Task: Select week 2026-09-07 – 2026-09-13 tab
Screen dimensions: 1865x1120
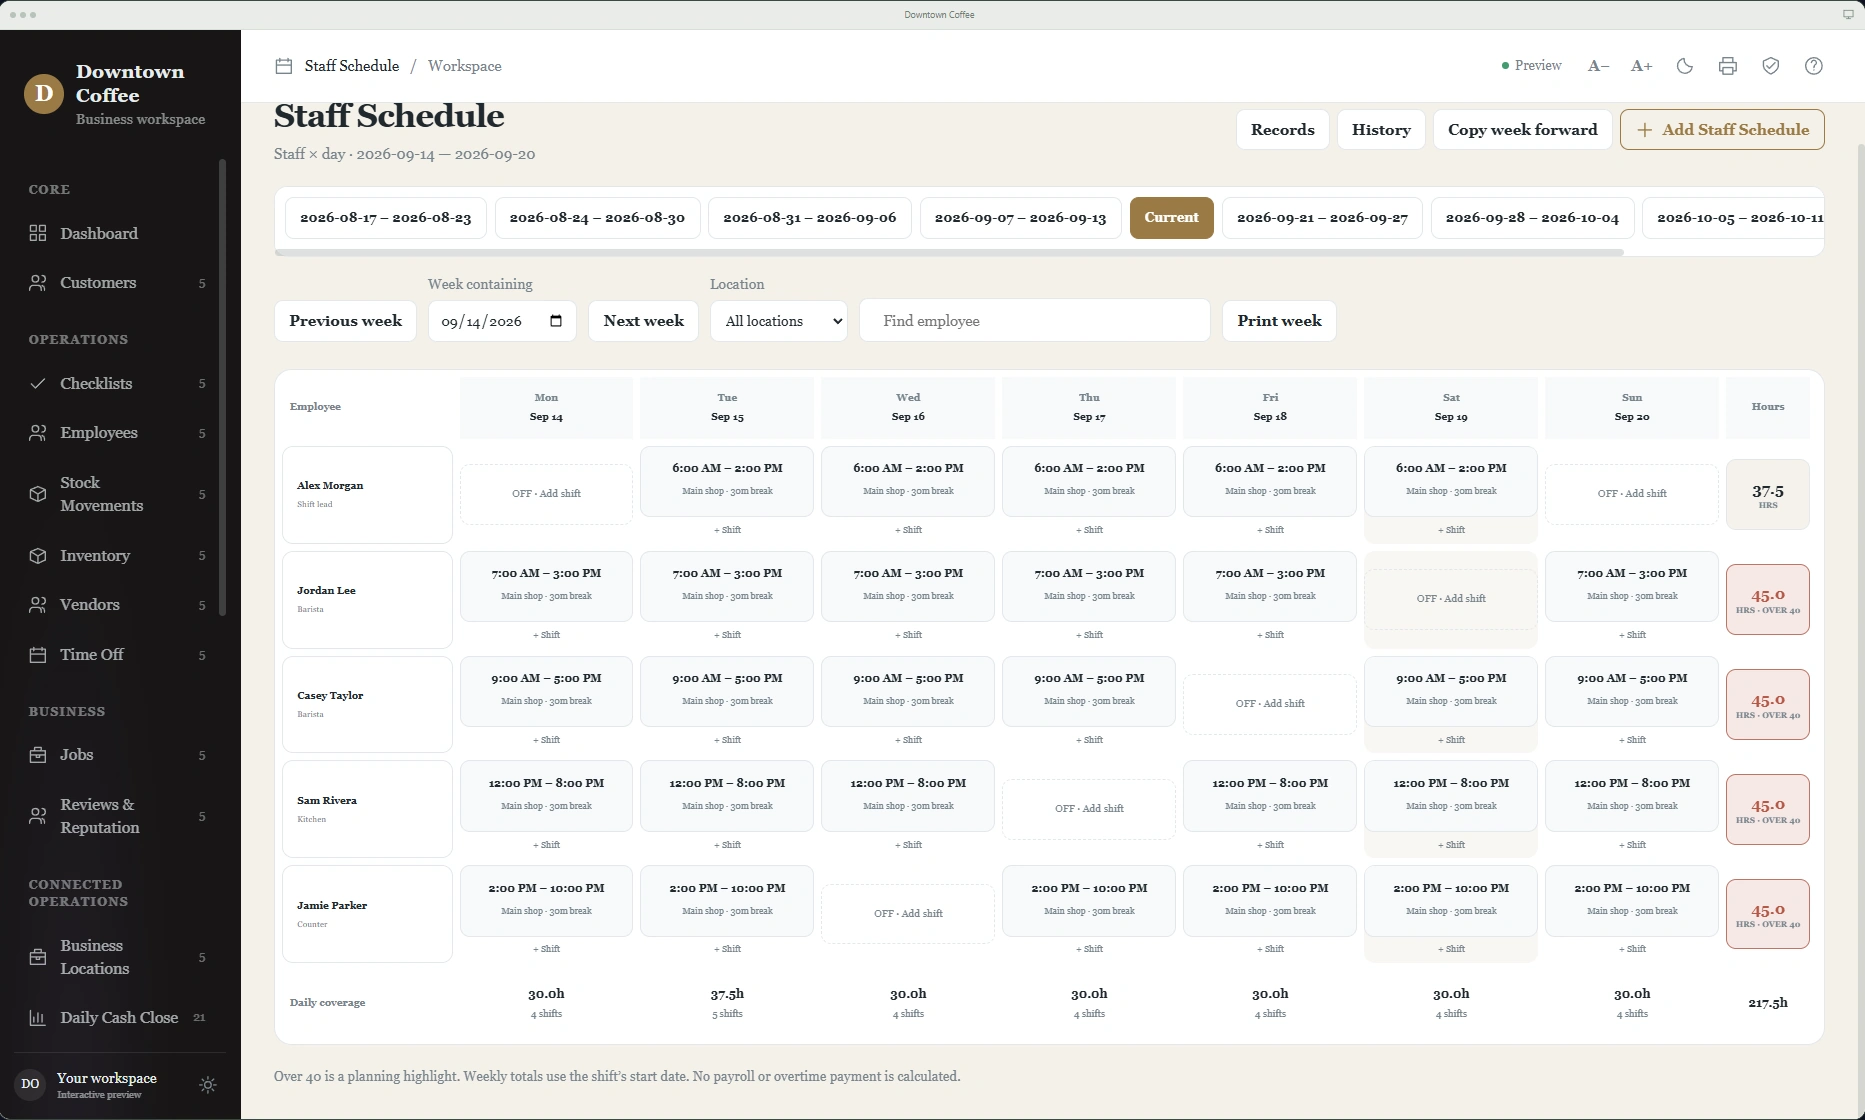Action: coord(1020,218)
